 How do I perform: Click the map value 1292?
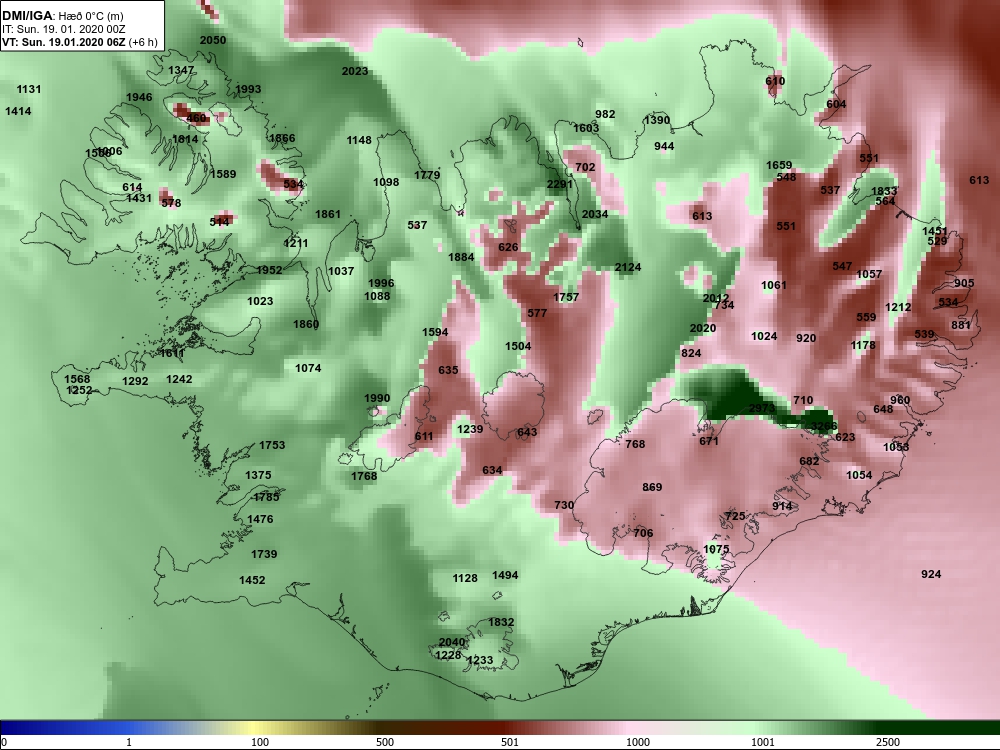pyautogui.click(x=135, y=381)
